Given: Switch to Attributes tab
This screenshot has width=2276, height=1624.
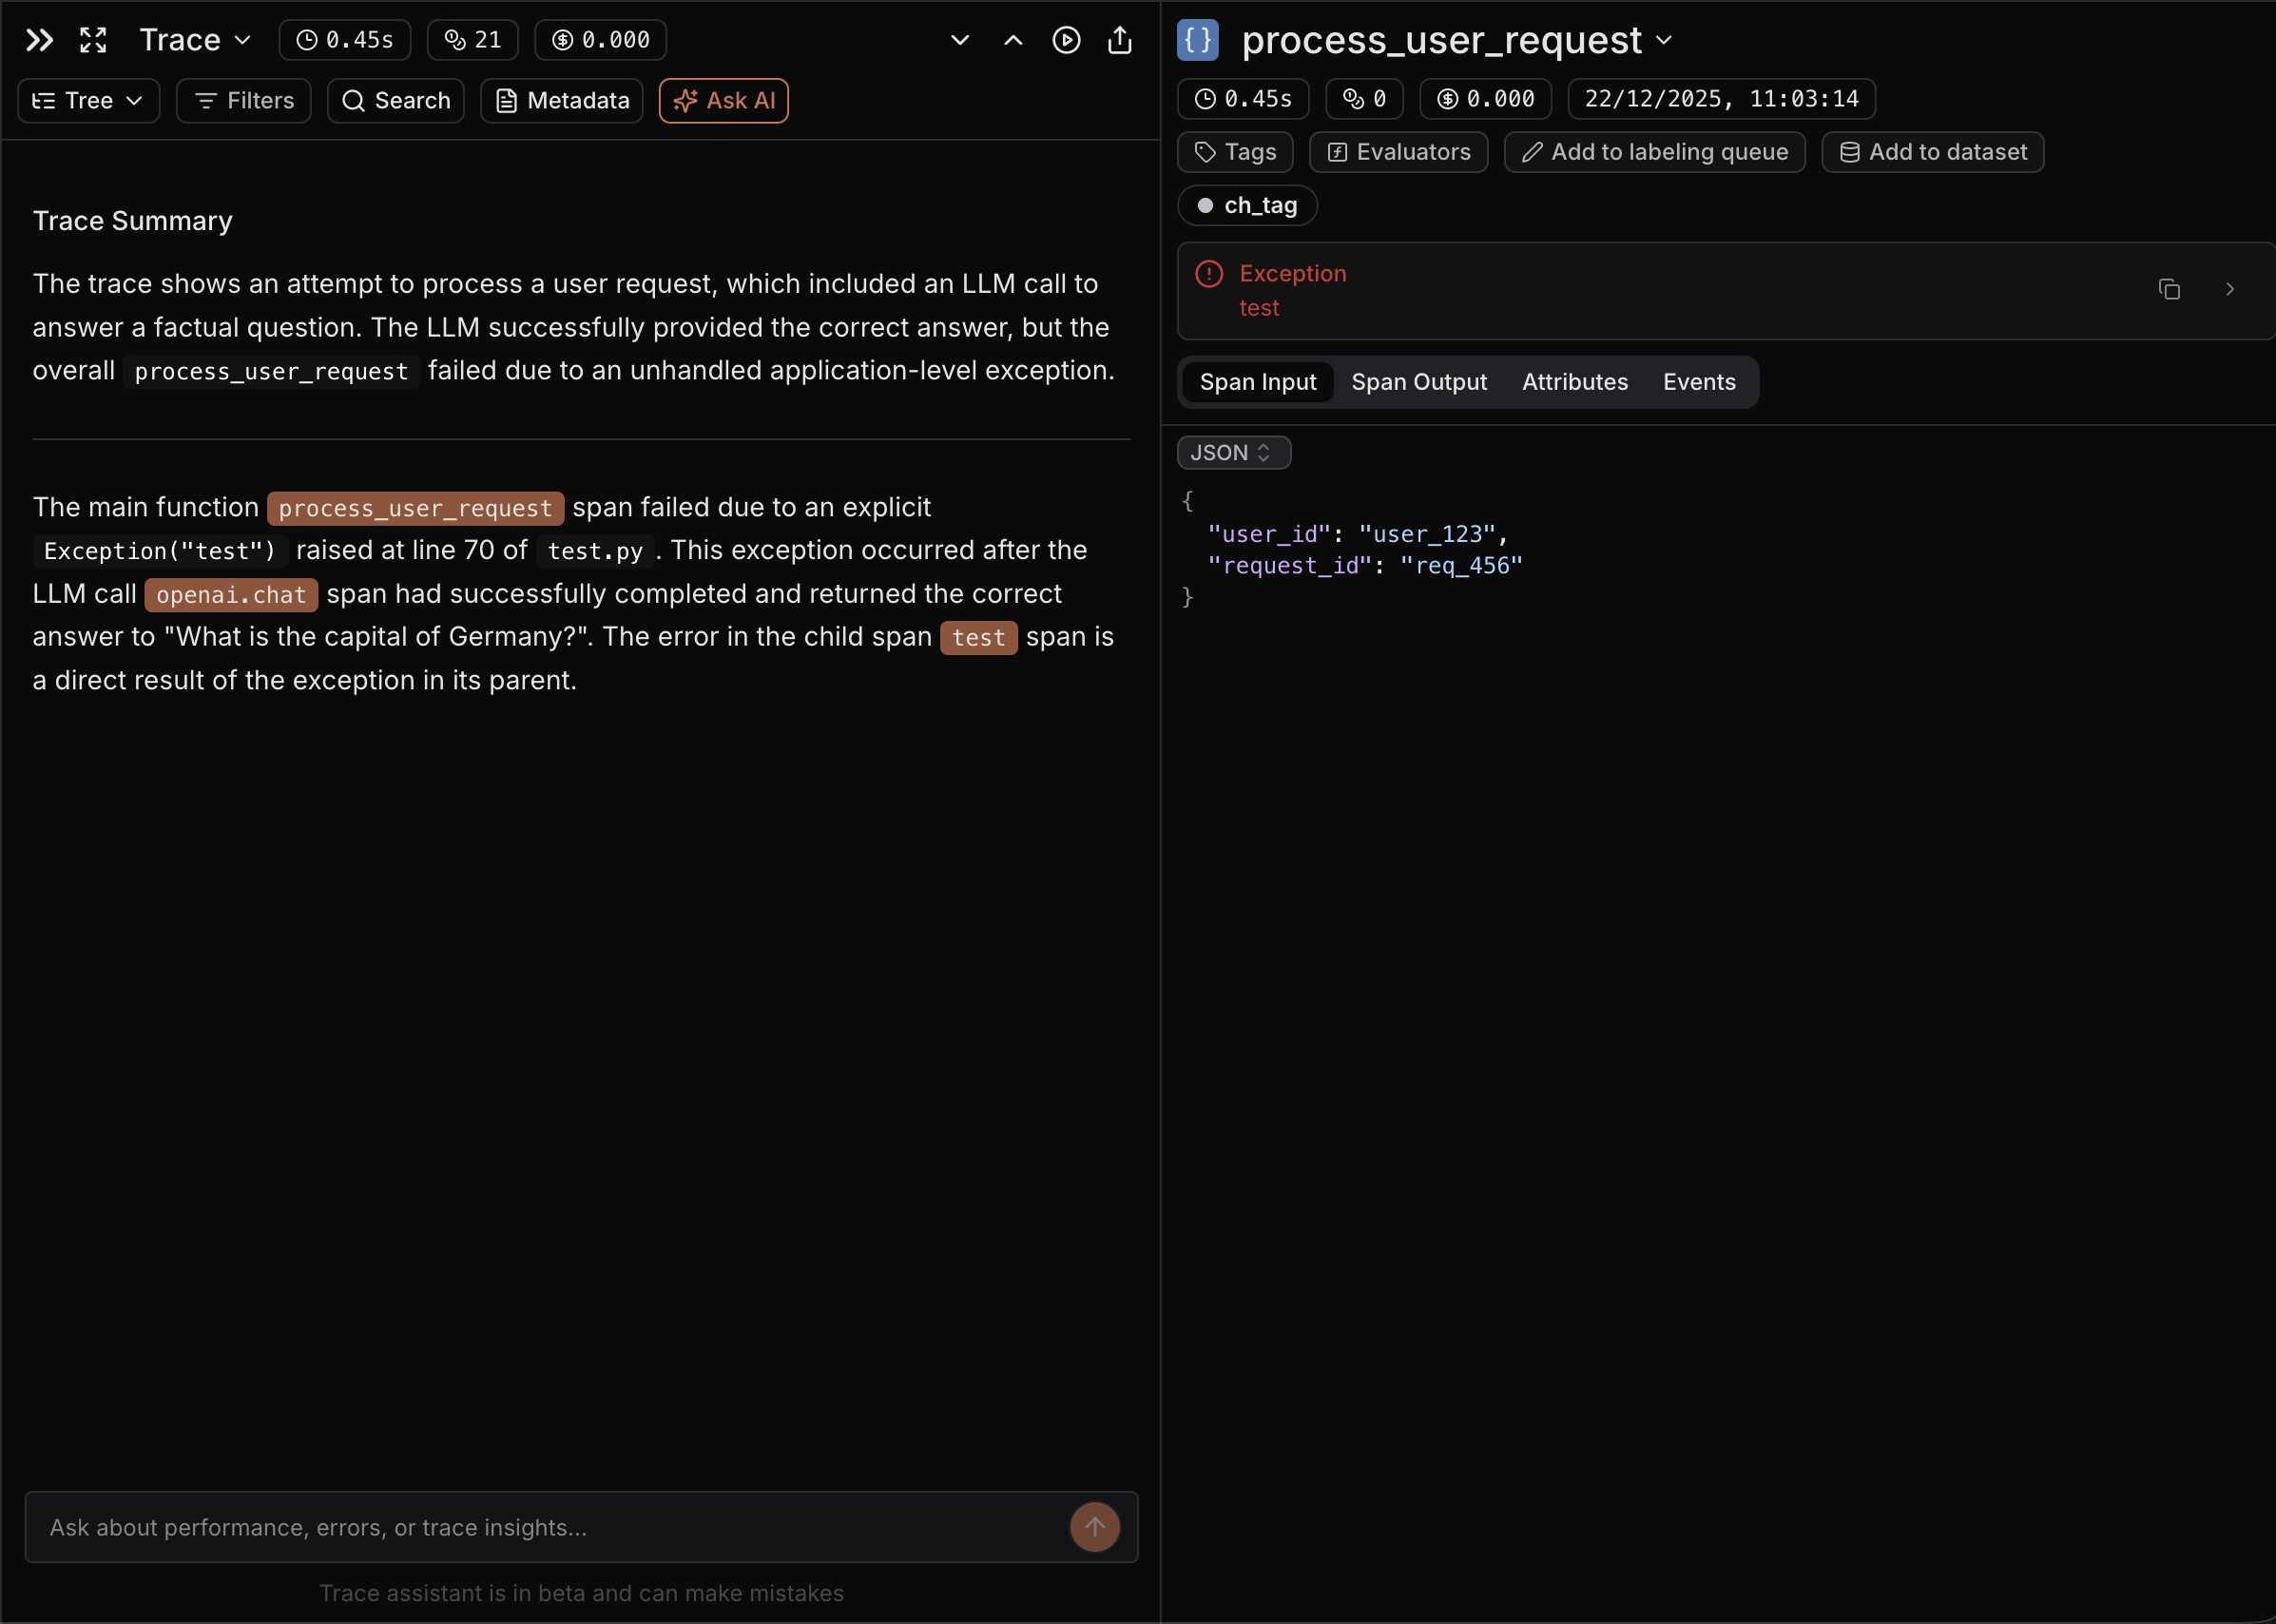Looking at the screenshot, I should point(1574,382).
